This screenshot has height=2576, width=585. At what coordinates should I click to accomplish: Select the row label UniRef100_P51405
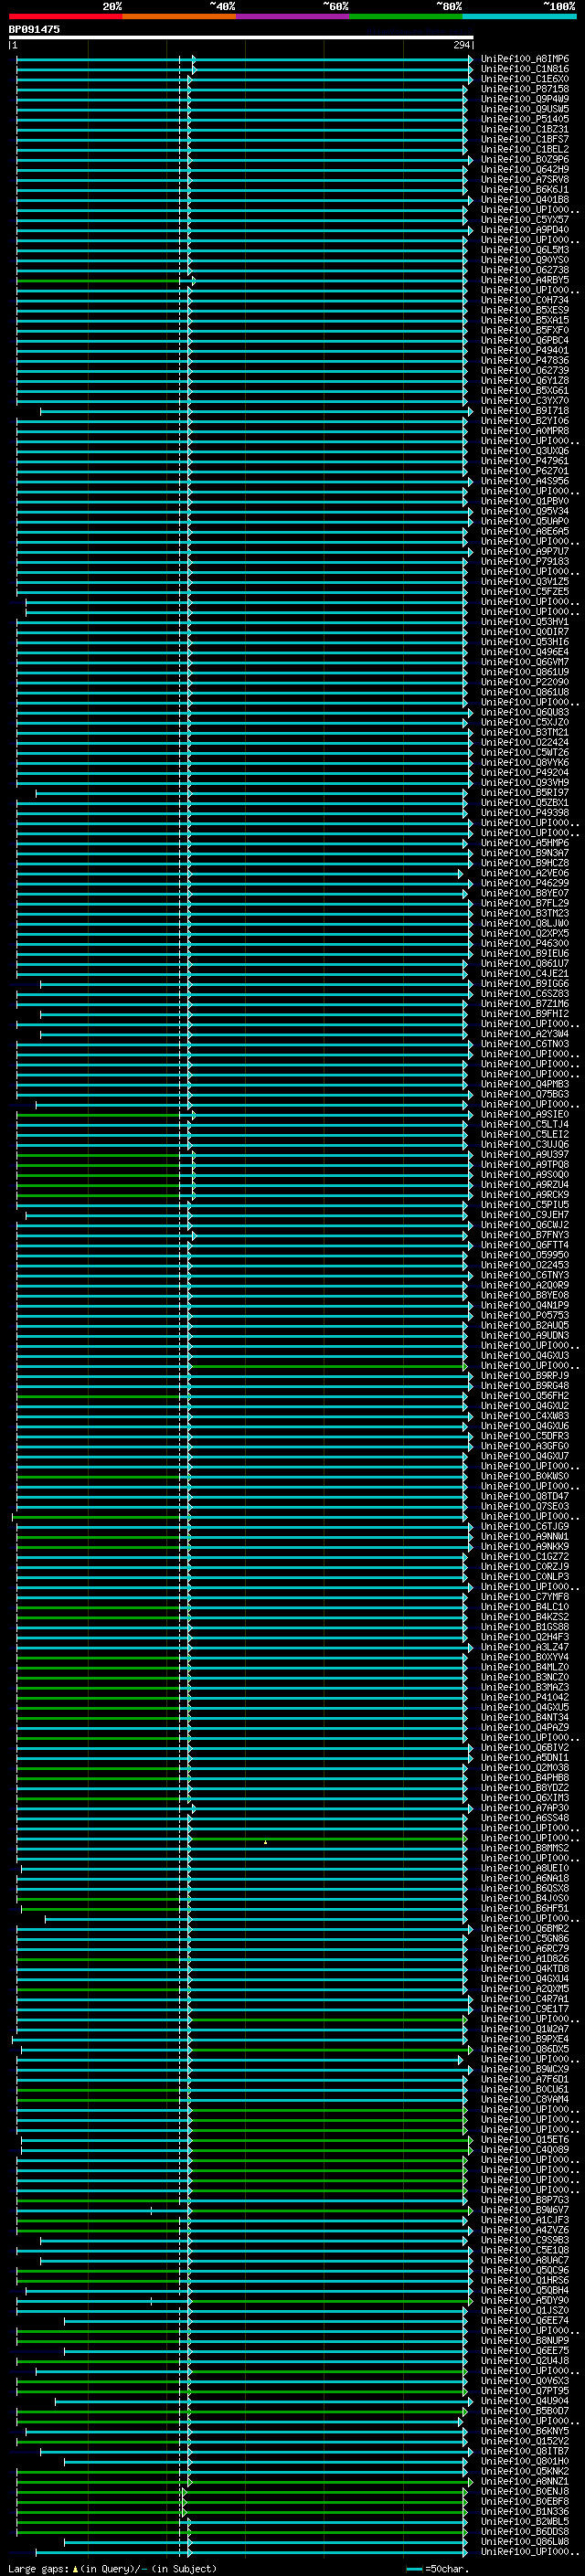(525, 119)
